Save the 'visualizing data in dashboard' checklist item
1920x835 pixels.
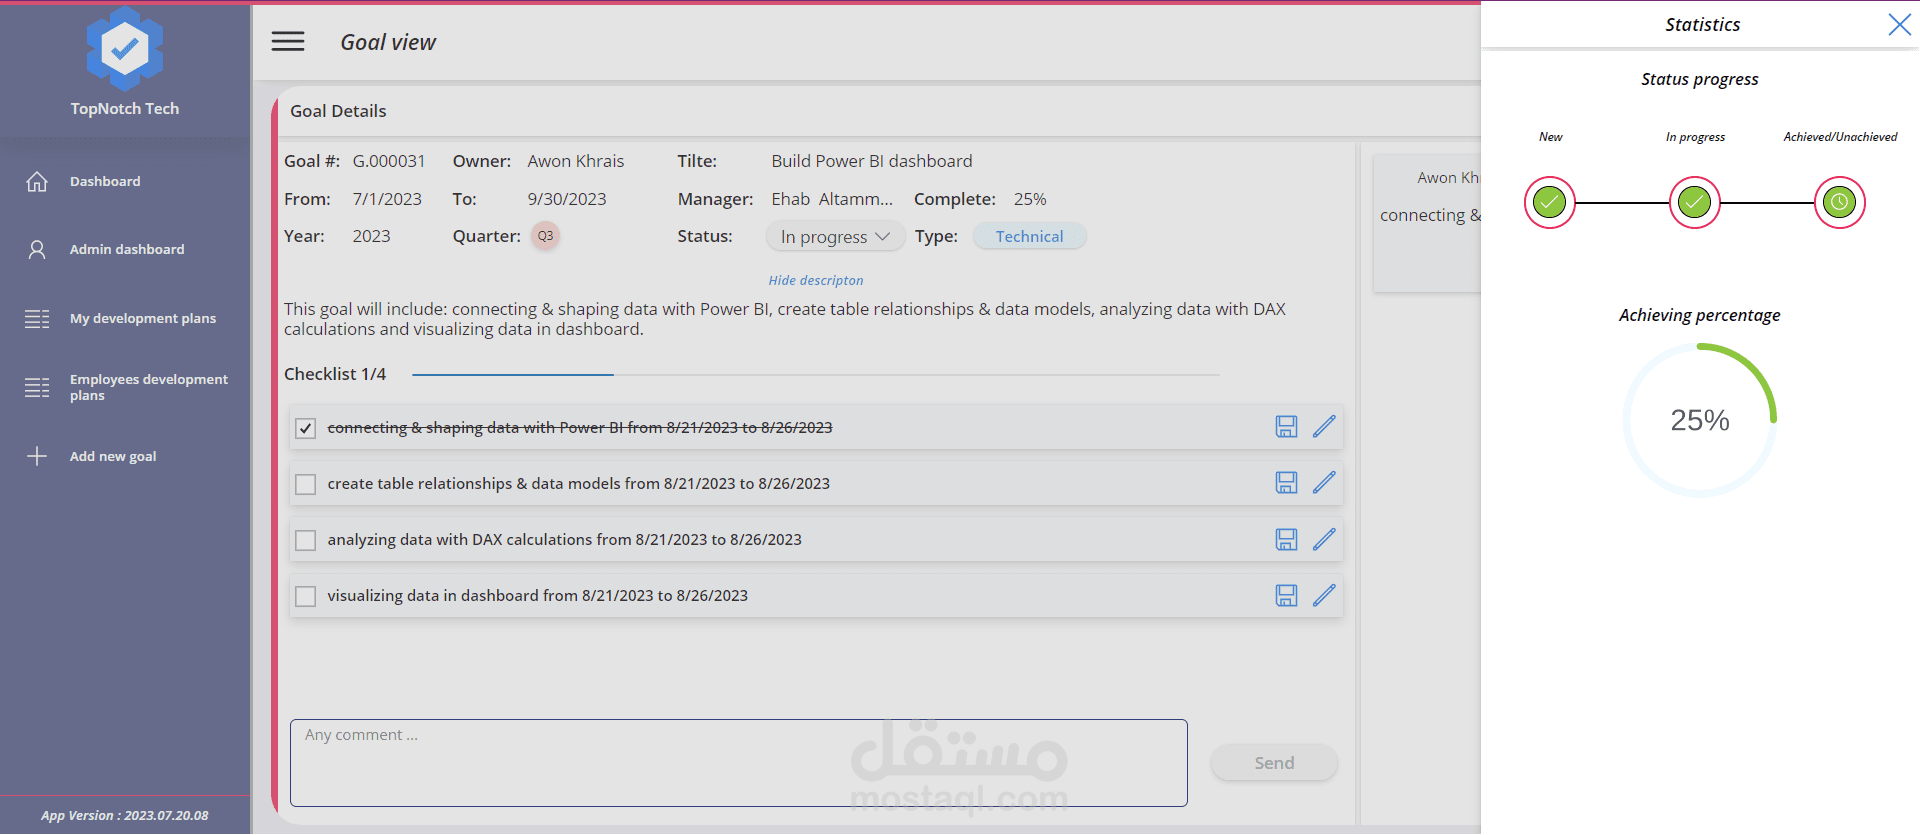coord(1286,595)
